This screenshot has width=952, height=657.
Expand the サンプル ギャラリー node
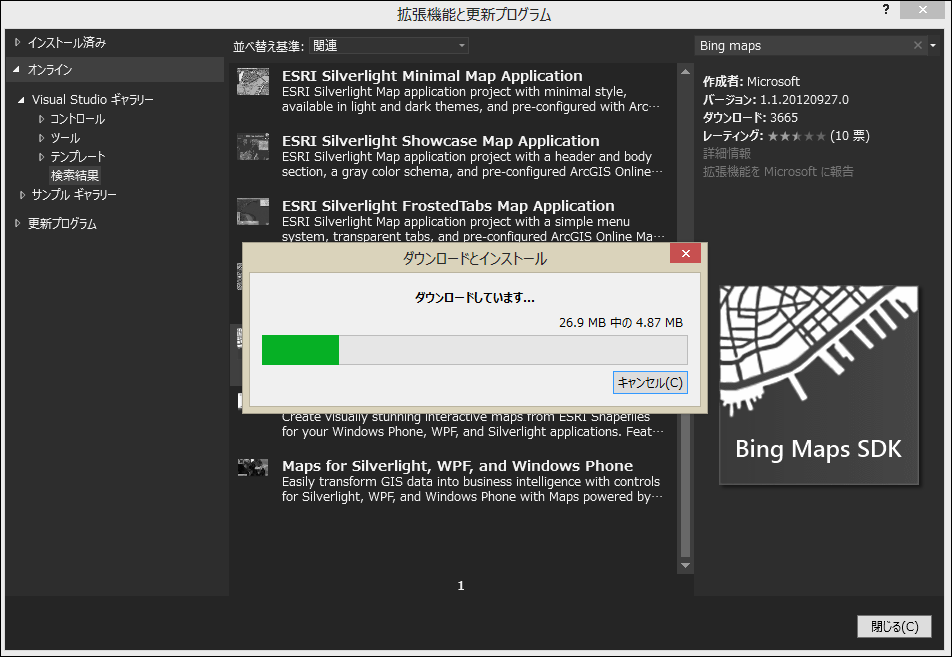[22, 195]
